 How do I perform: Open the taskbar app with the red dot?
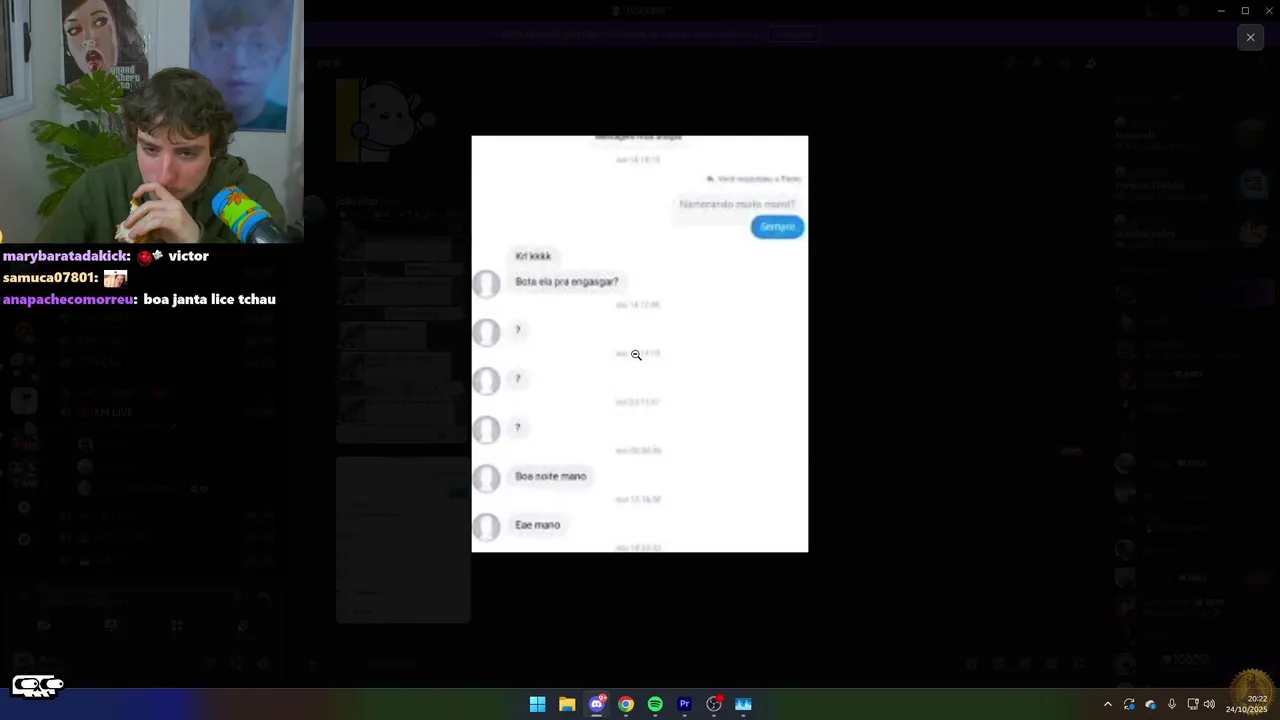coord(714,704)
